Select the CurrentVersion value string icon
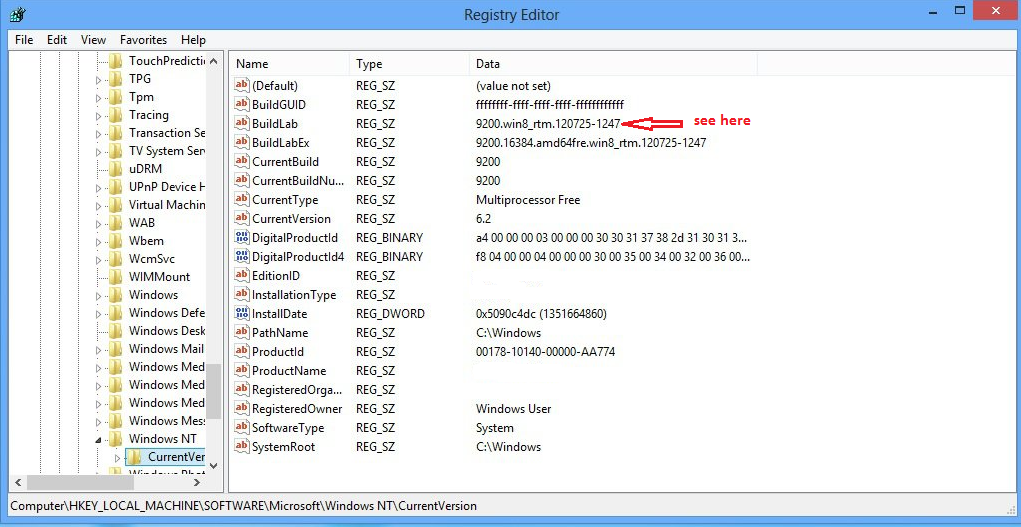This screenshot has height=527, width=1021. (242, 218)
